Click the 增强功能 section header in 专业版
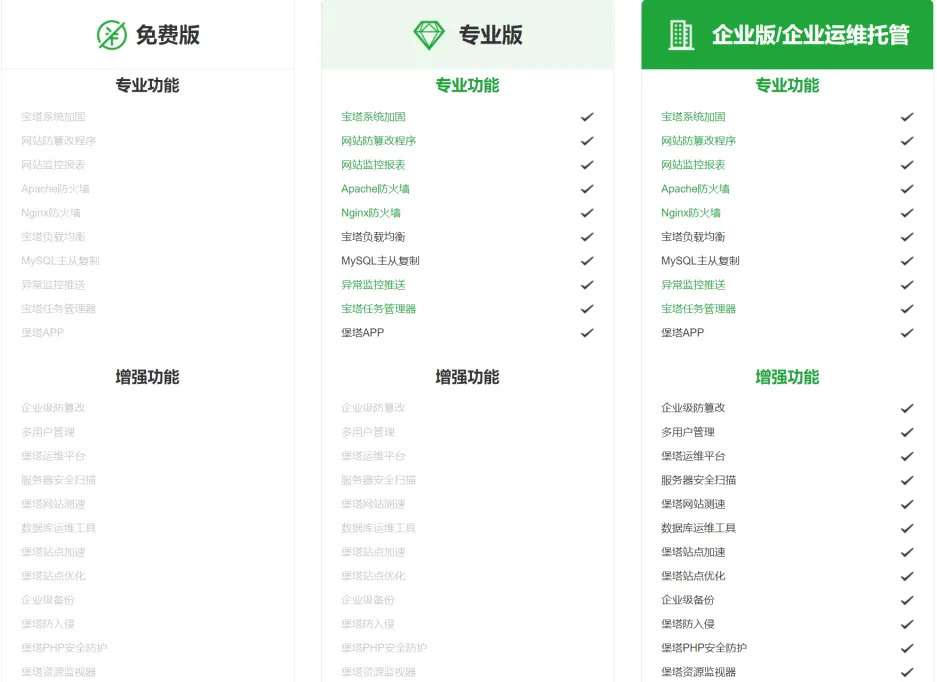 click(x=467, y=377)
